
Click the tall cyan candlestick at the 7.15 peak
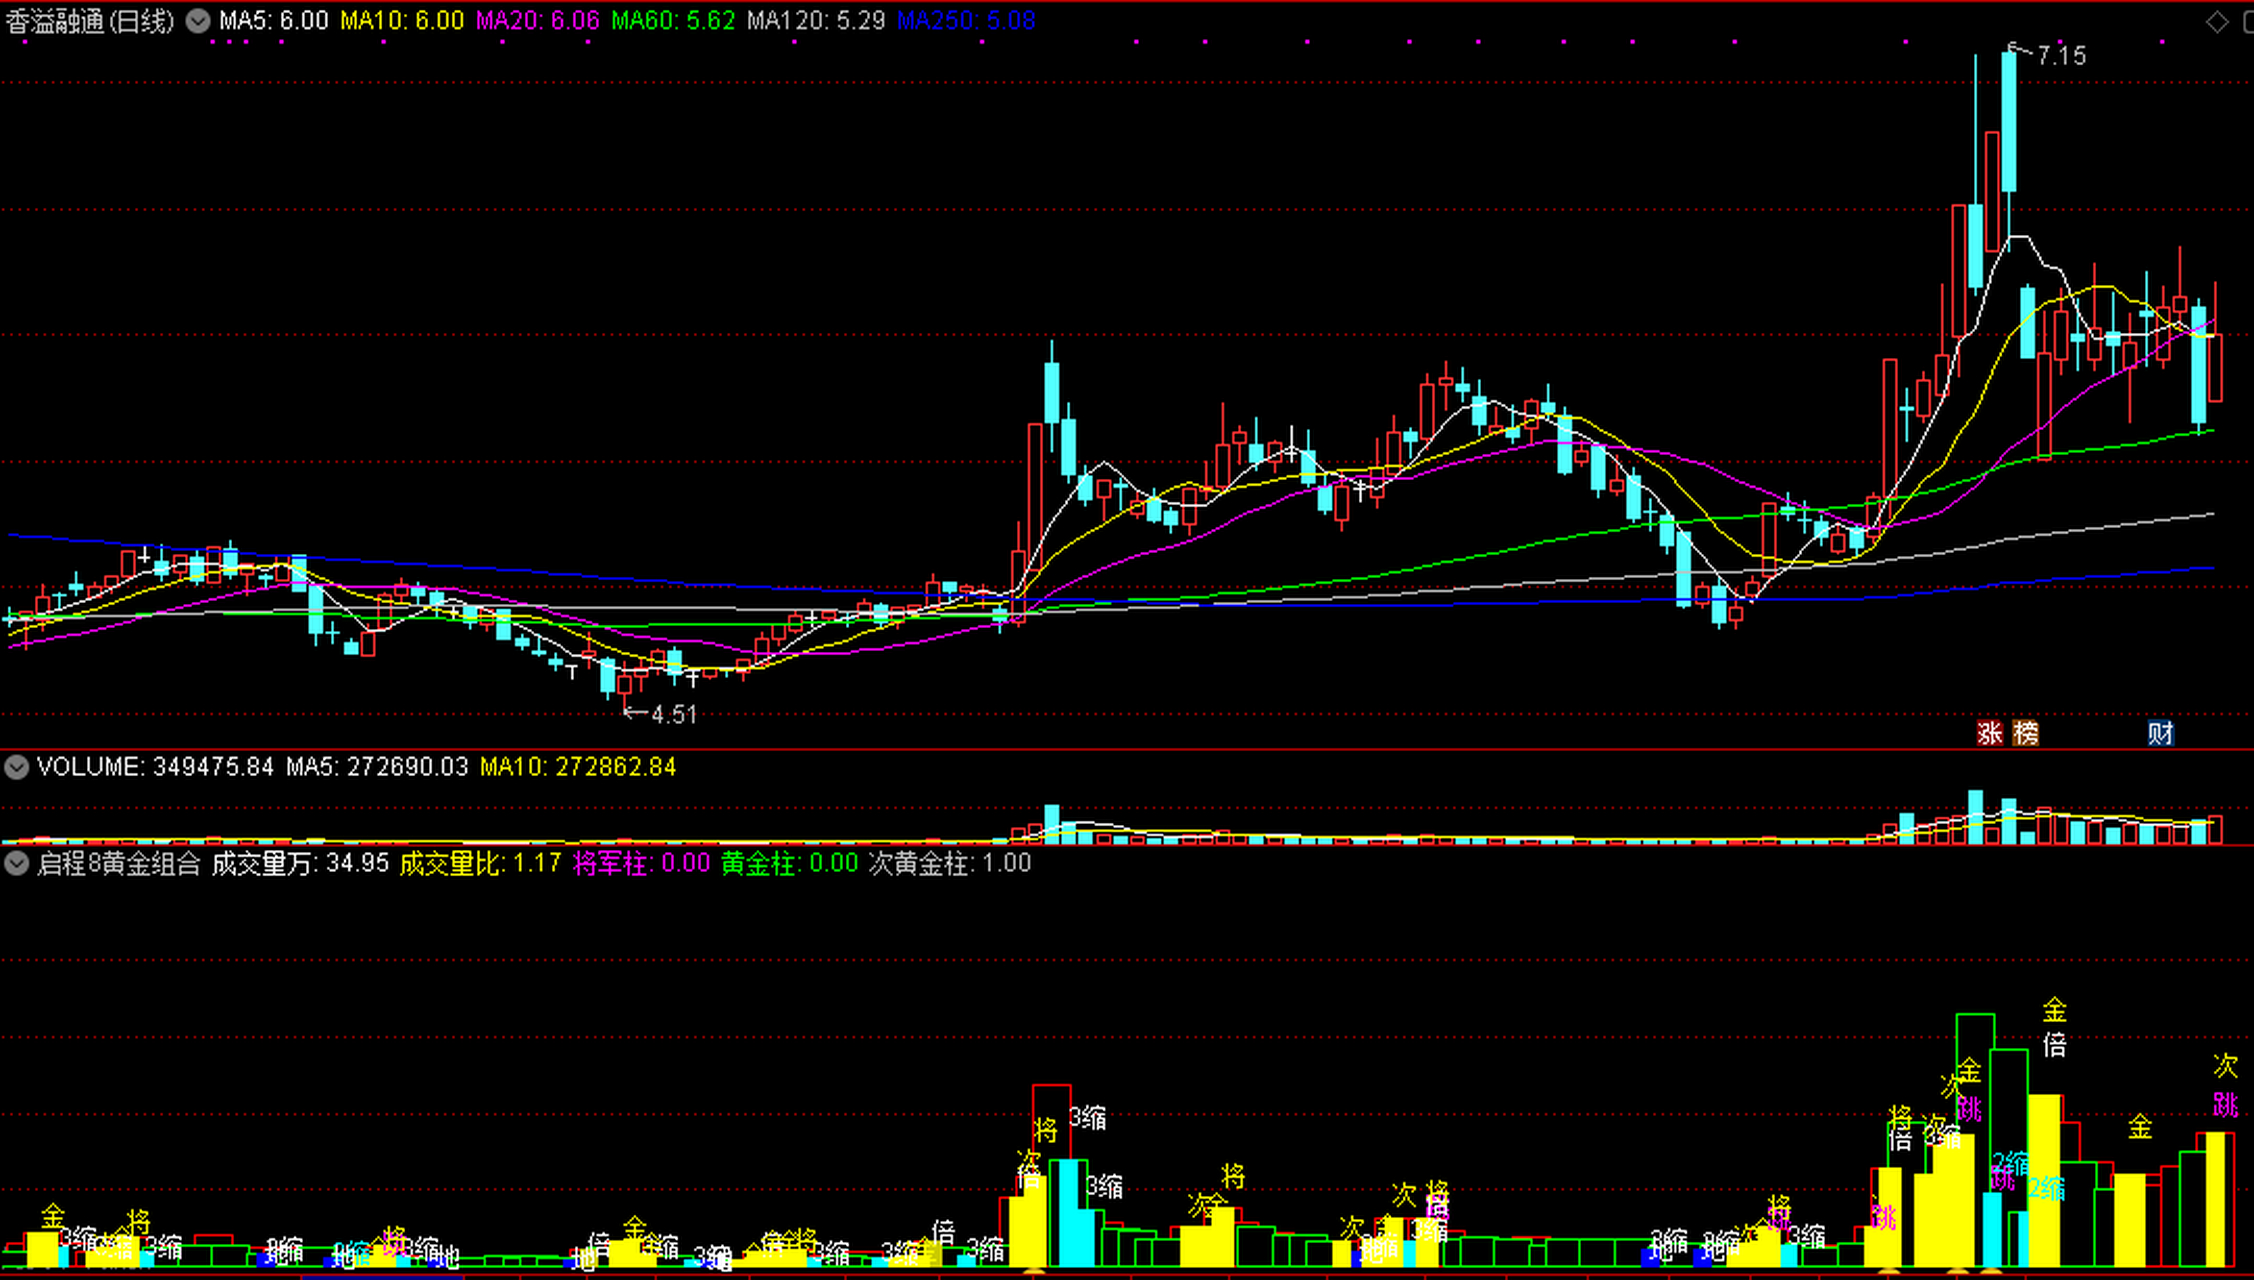point(2009,120)
